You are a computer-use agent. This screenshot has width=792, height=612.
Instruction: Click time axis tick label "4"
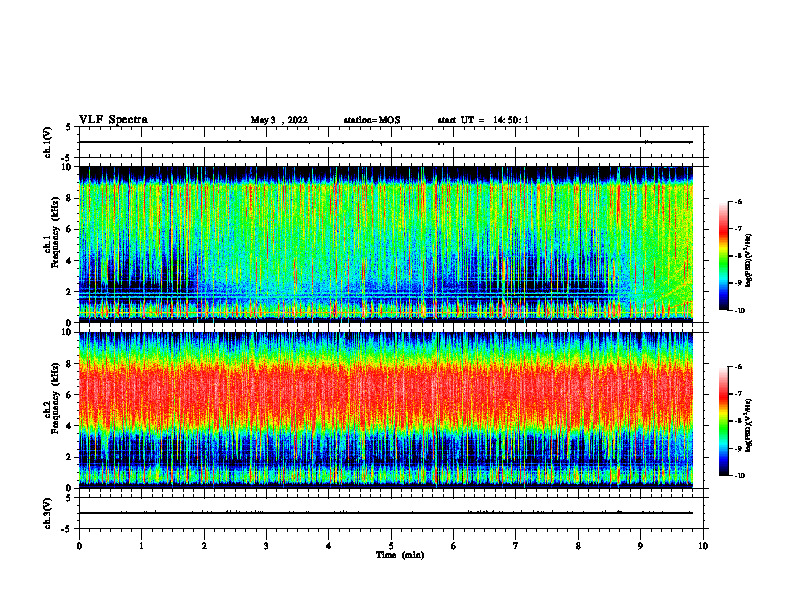[328, 546]
